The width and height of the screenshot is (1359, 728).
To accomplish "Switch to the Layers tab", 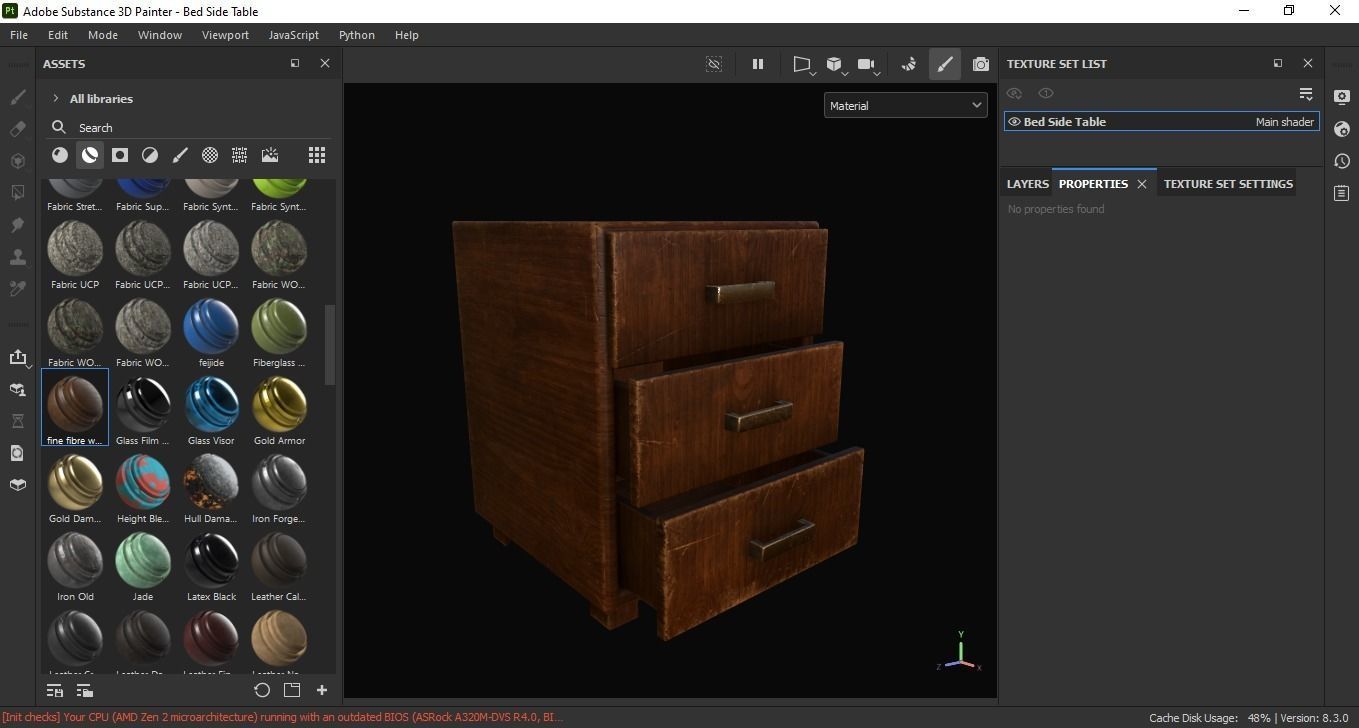I will (x=1027, y=184).
